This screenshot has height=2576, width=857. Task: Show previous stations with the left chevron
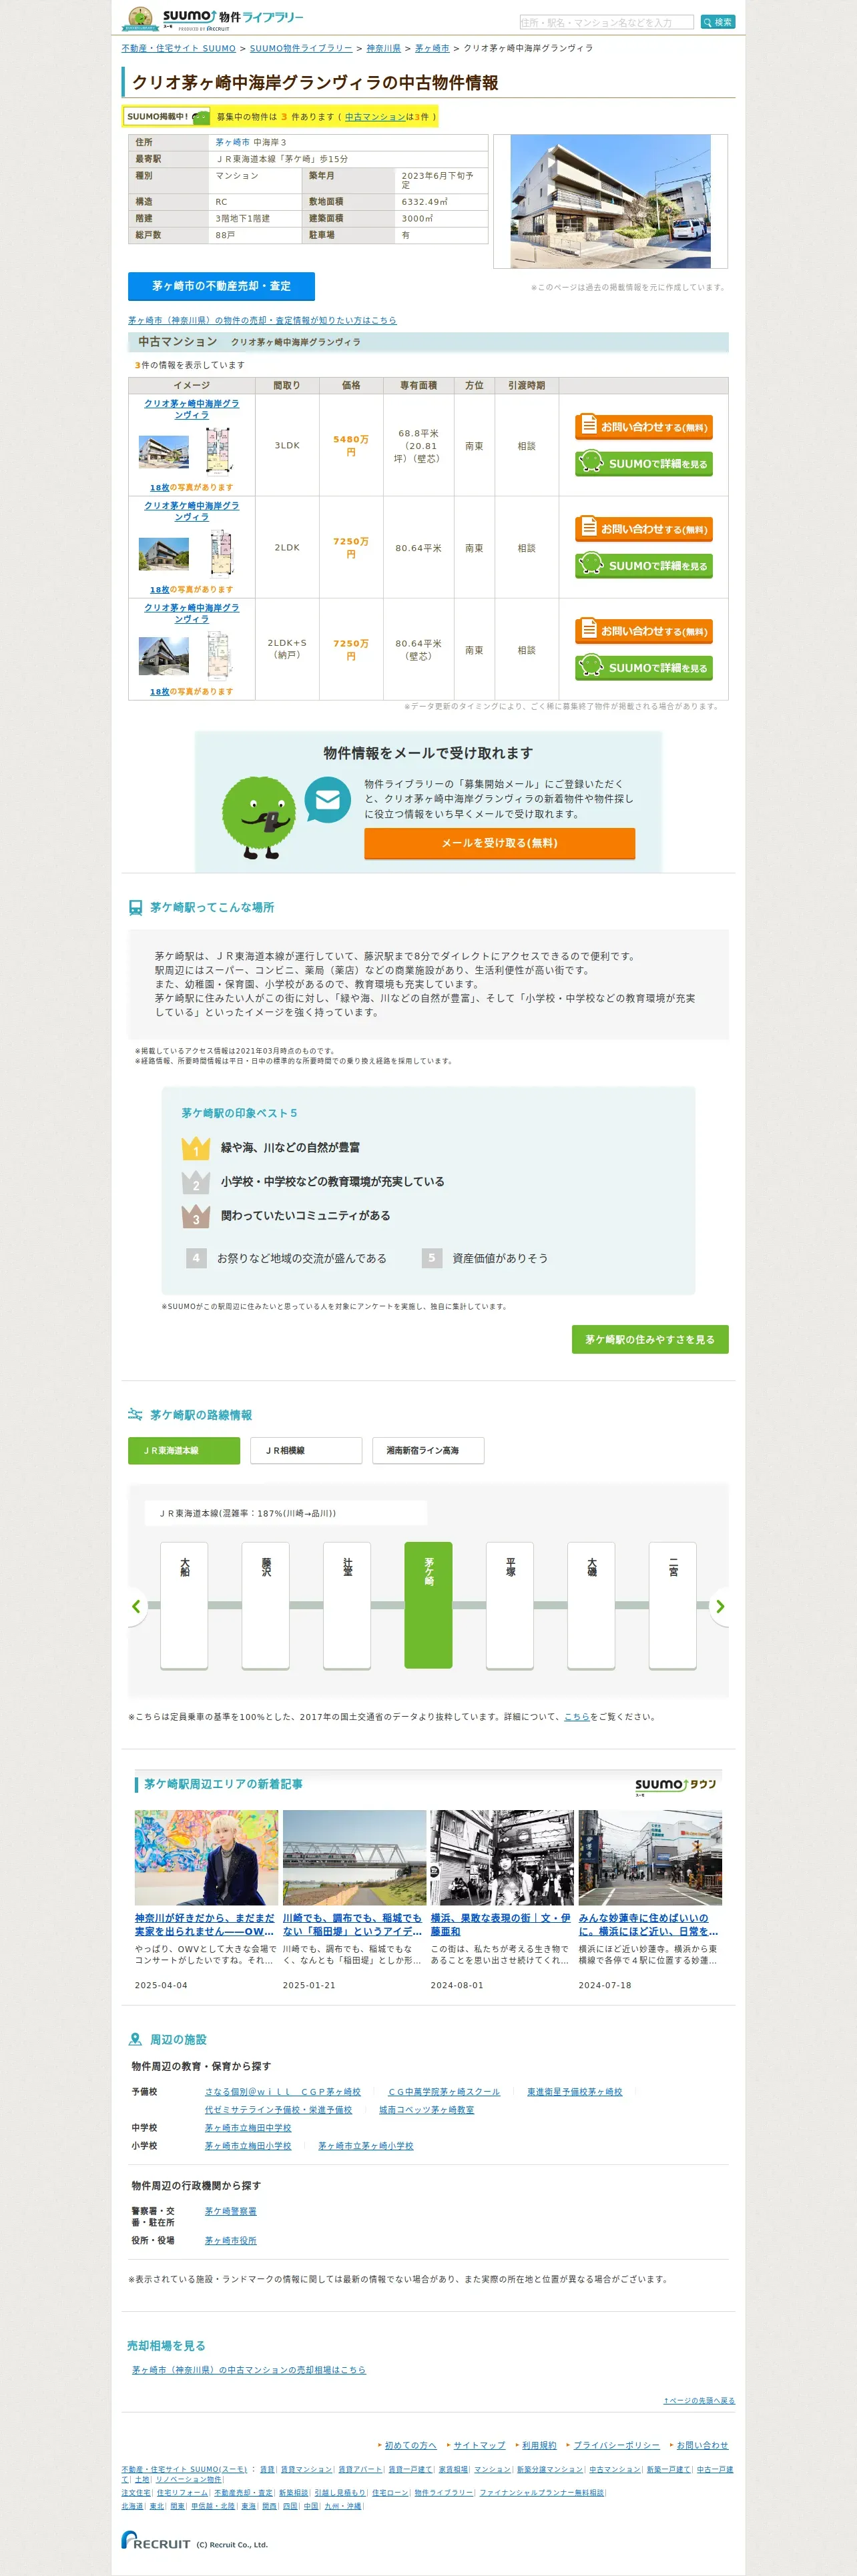pos(136,1606)
